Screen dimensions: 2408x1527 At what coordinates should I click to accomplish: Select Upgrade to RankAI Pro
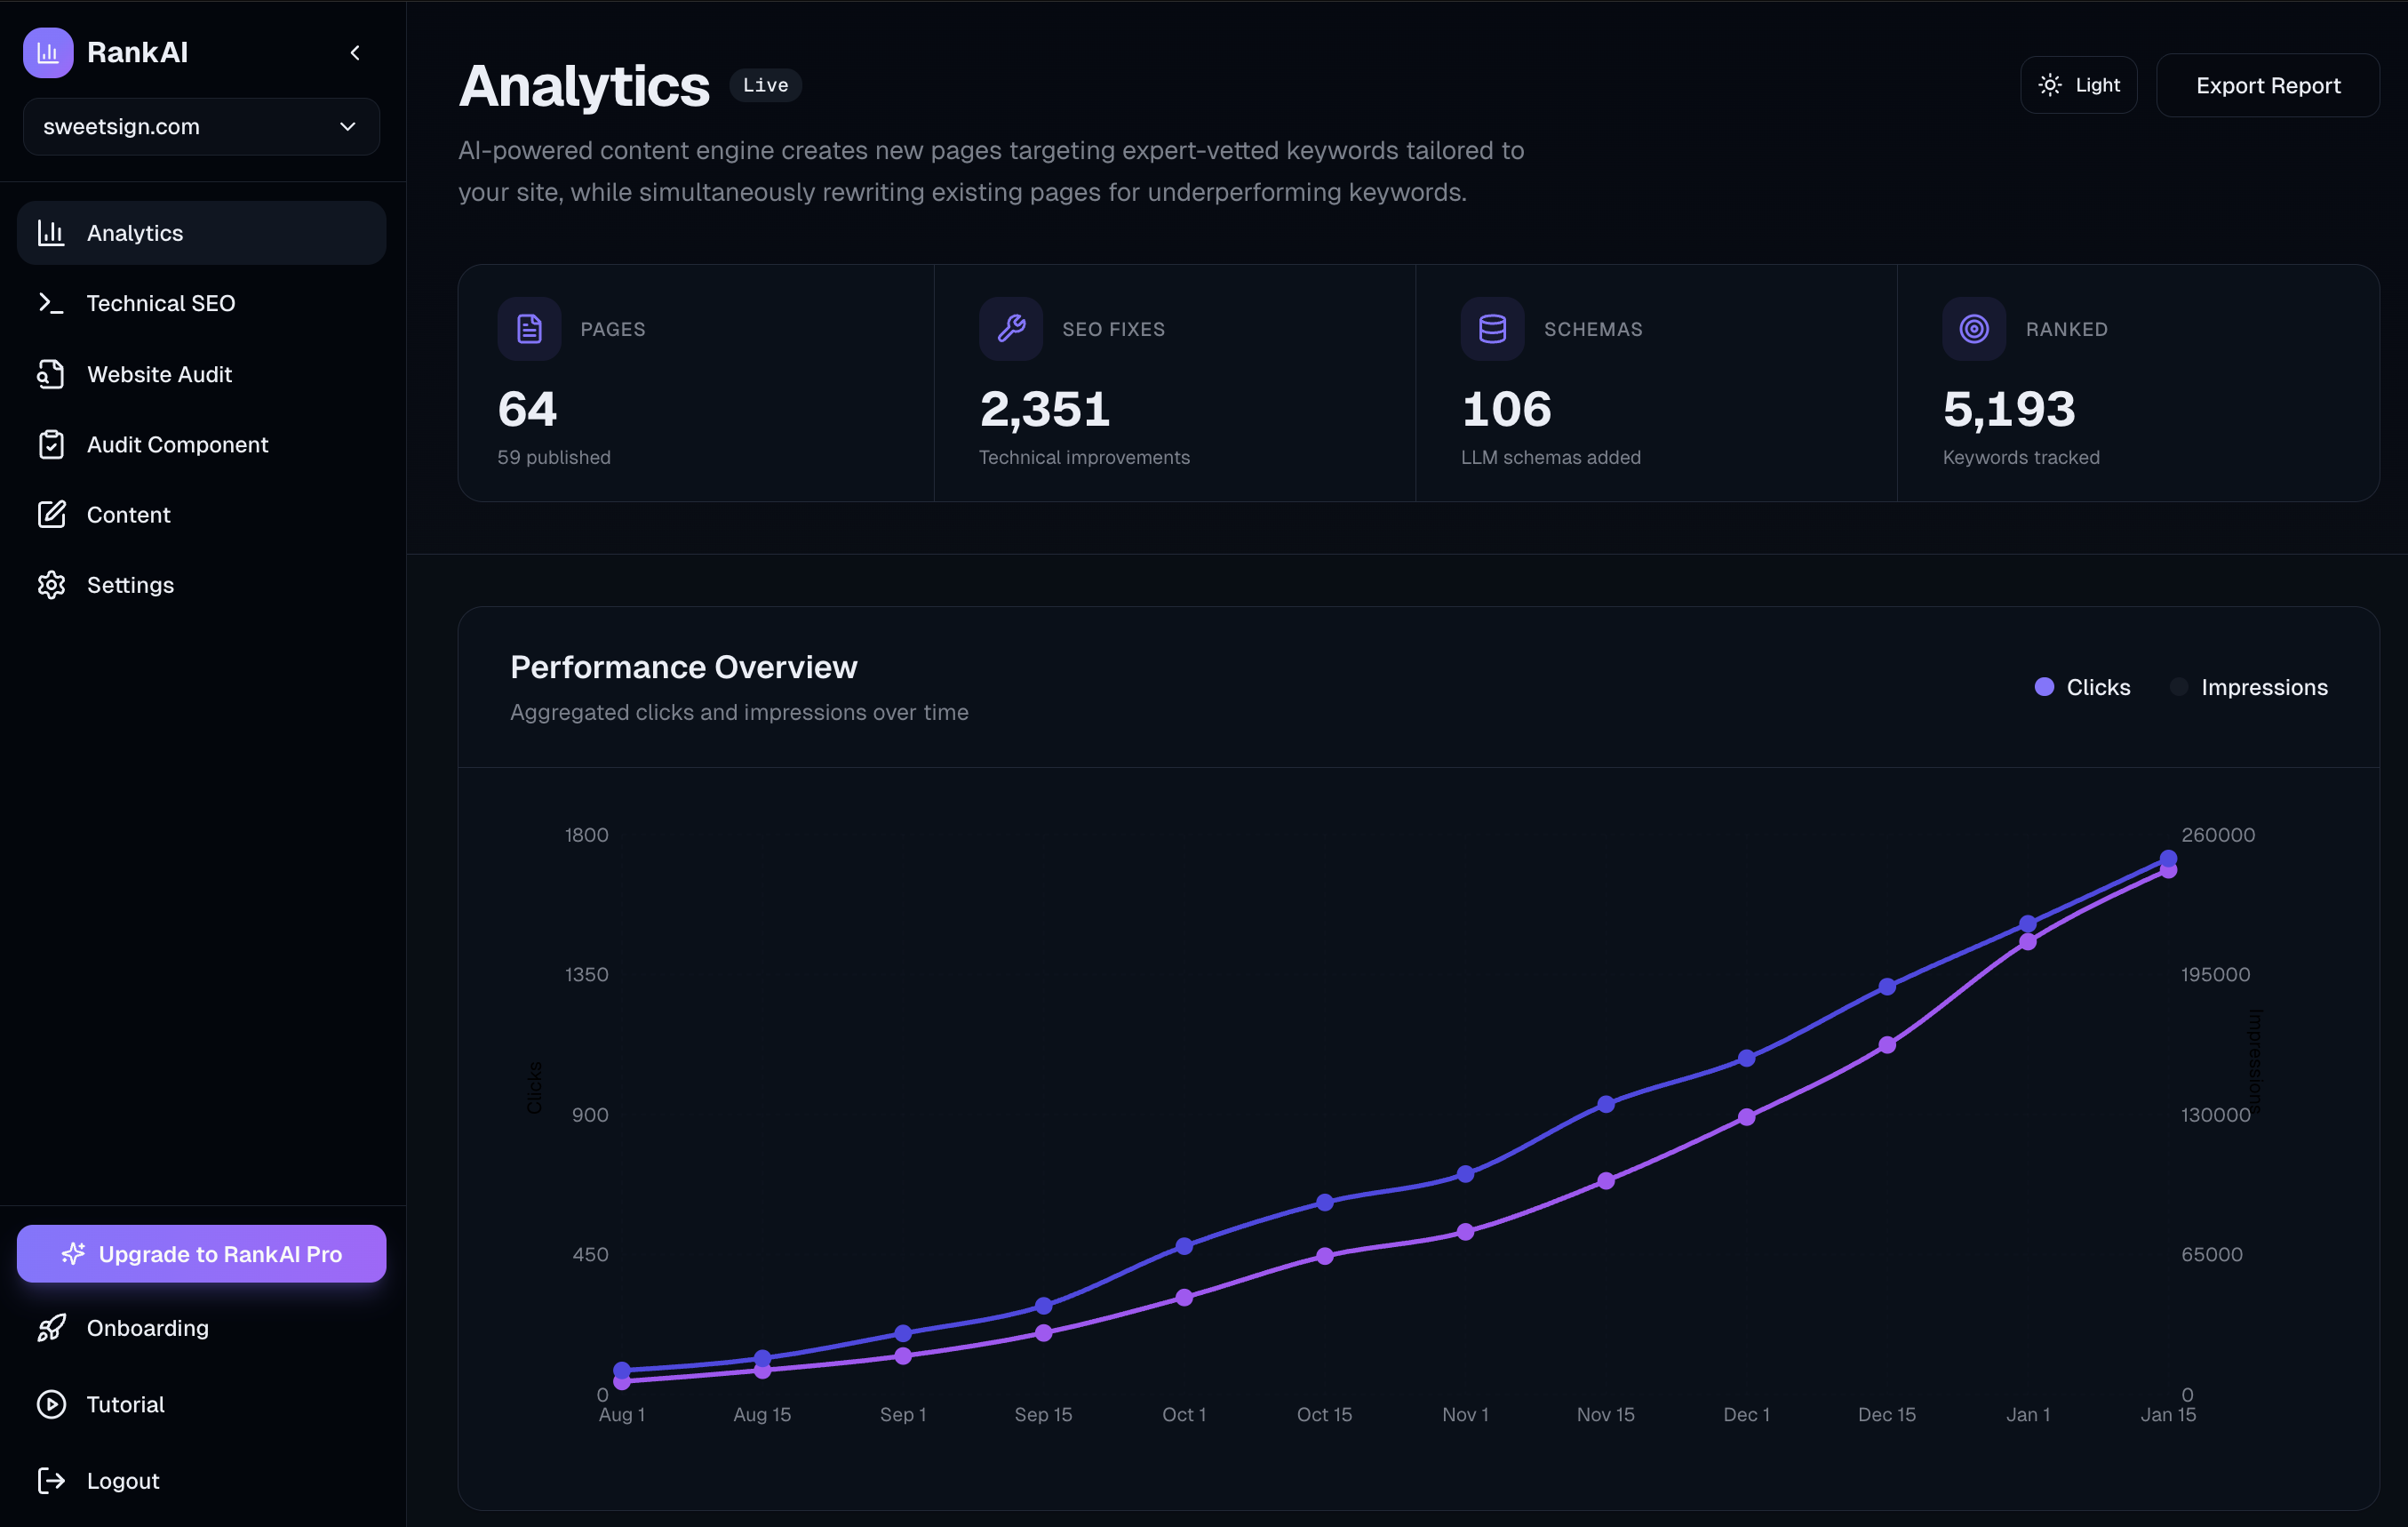tap(201, 1253)
